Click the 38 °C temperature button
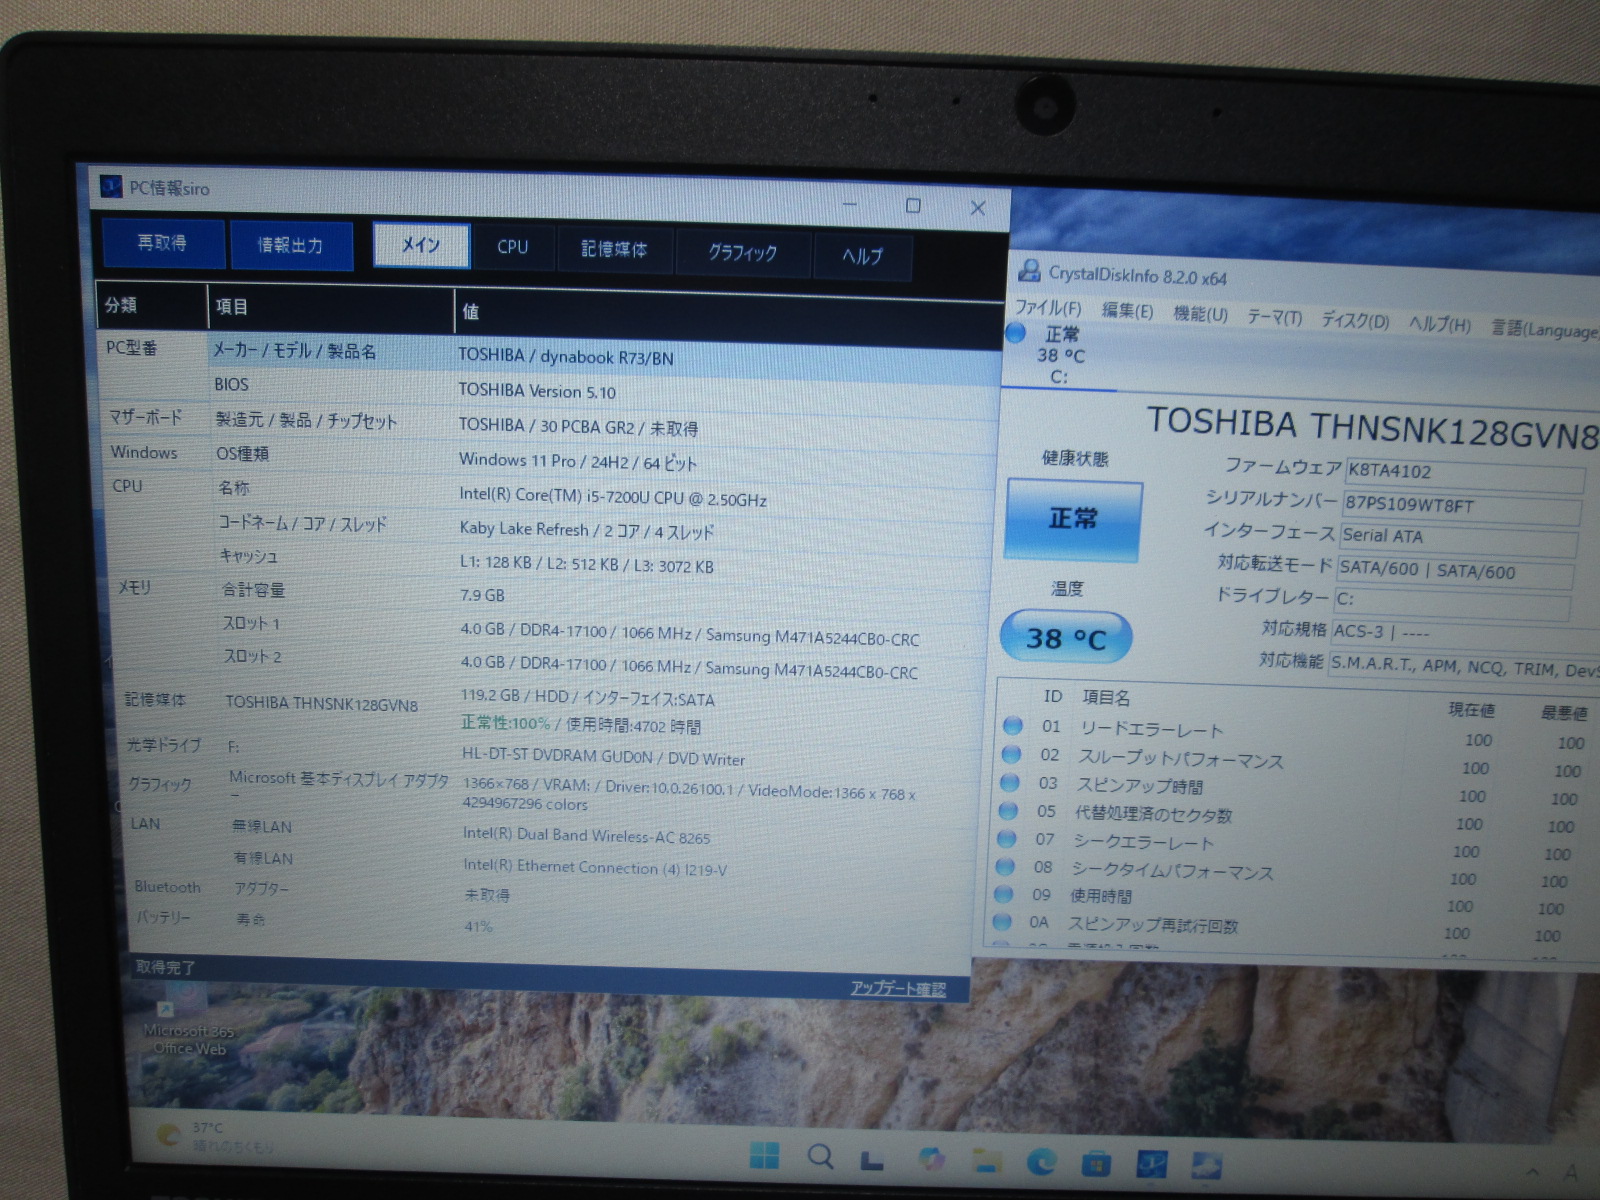The width and height of the screenshot is (1600, 1200). 1066,638
